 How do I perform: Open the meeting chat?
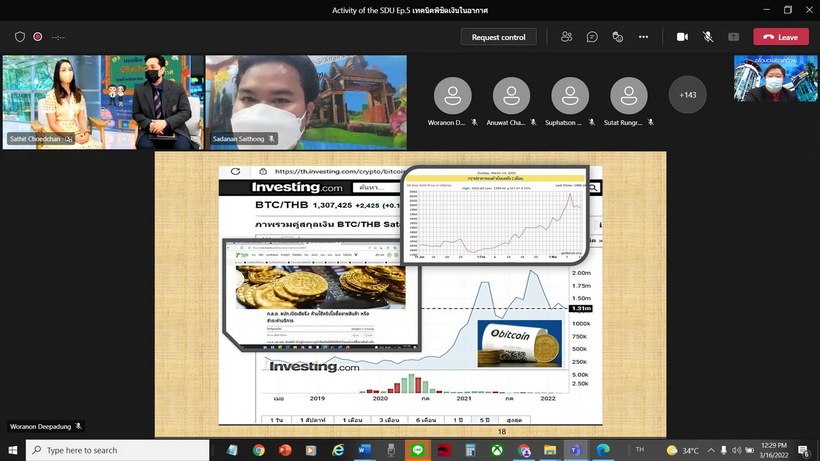[592, 37]
